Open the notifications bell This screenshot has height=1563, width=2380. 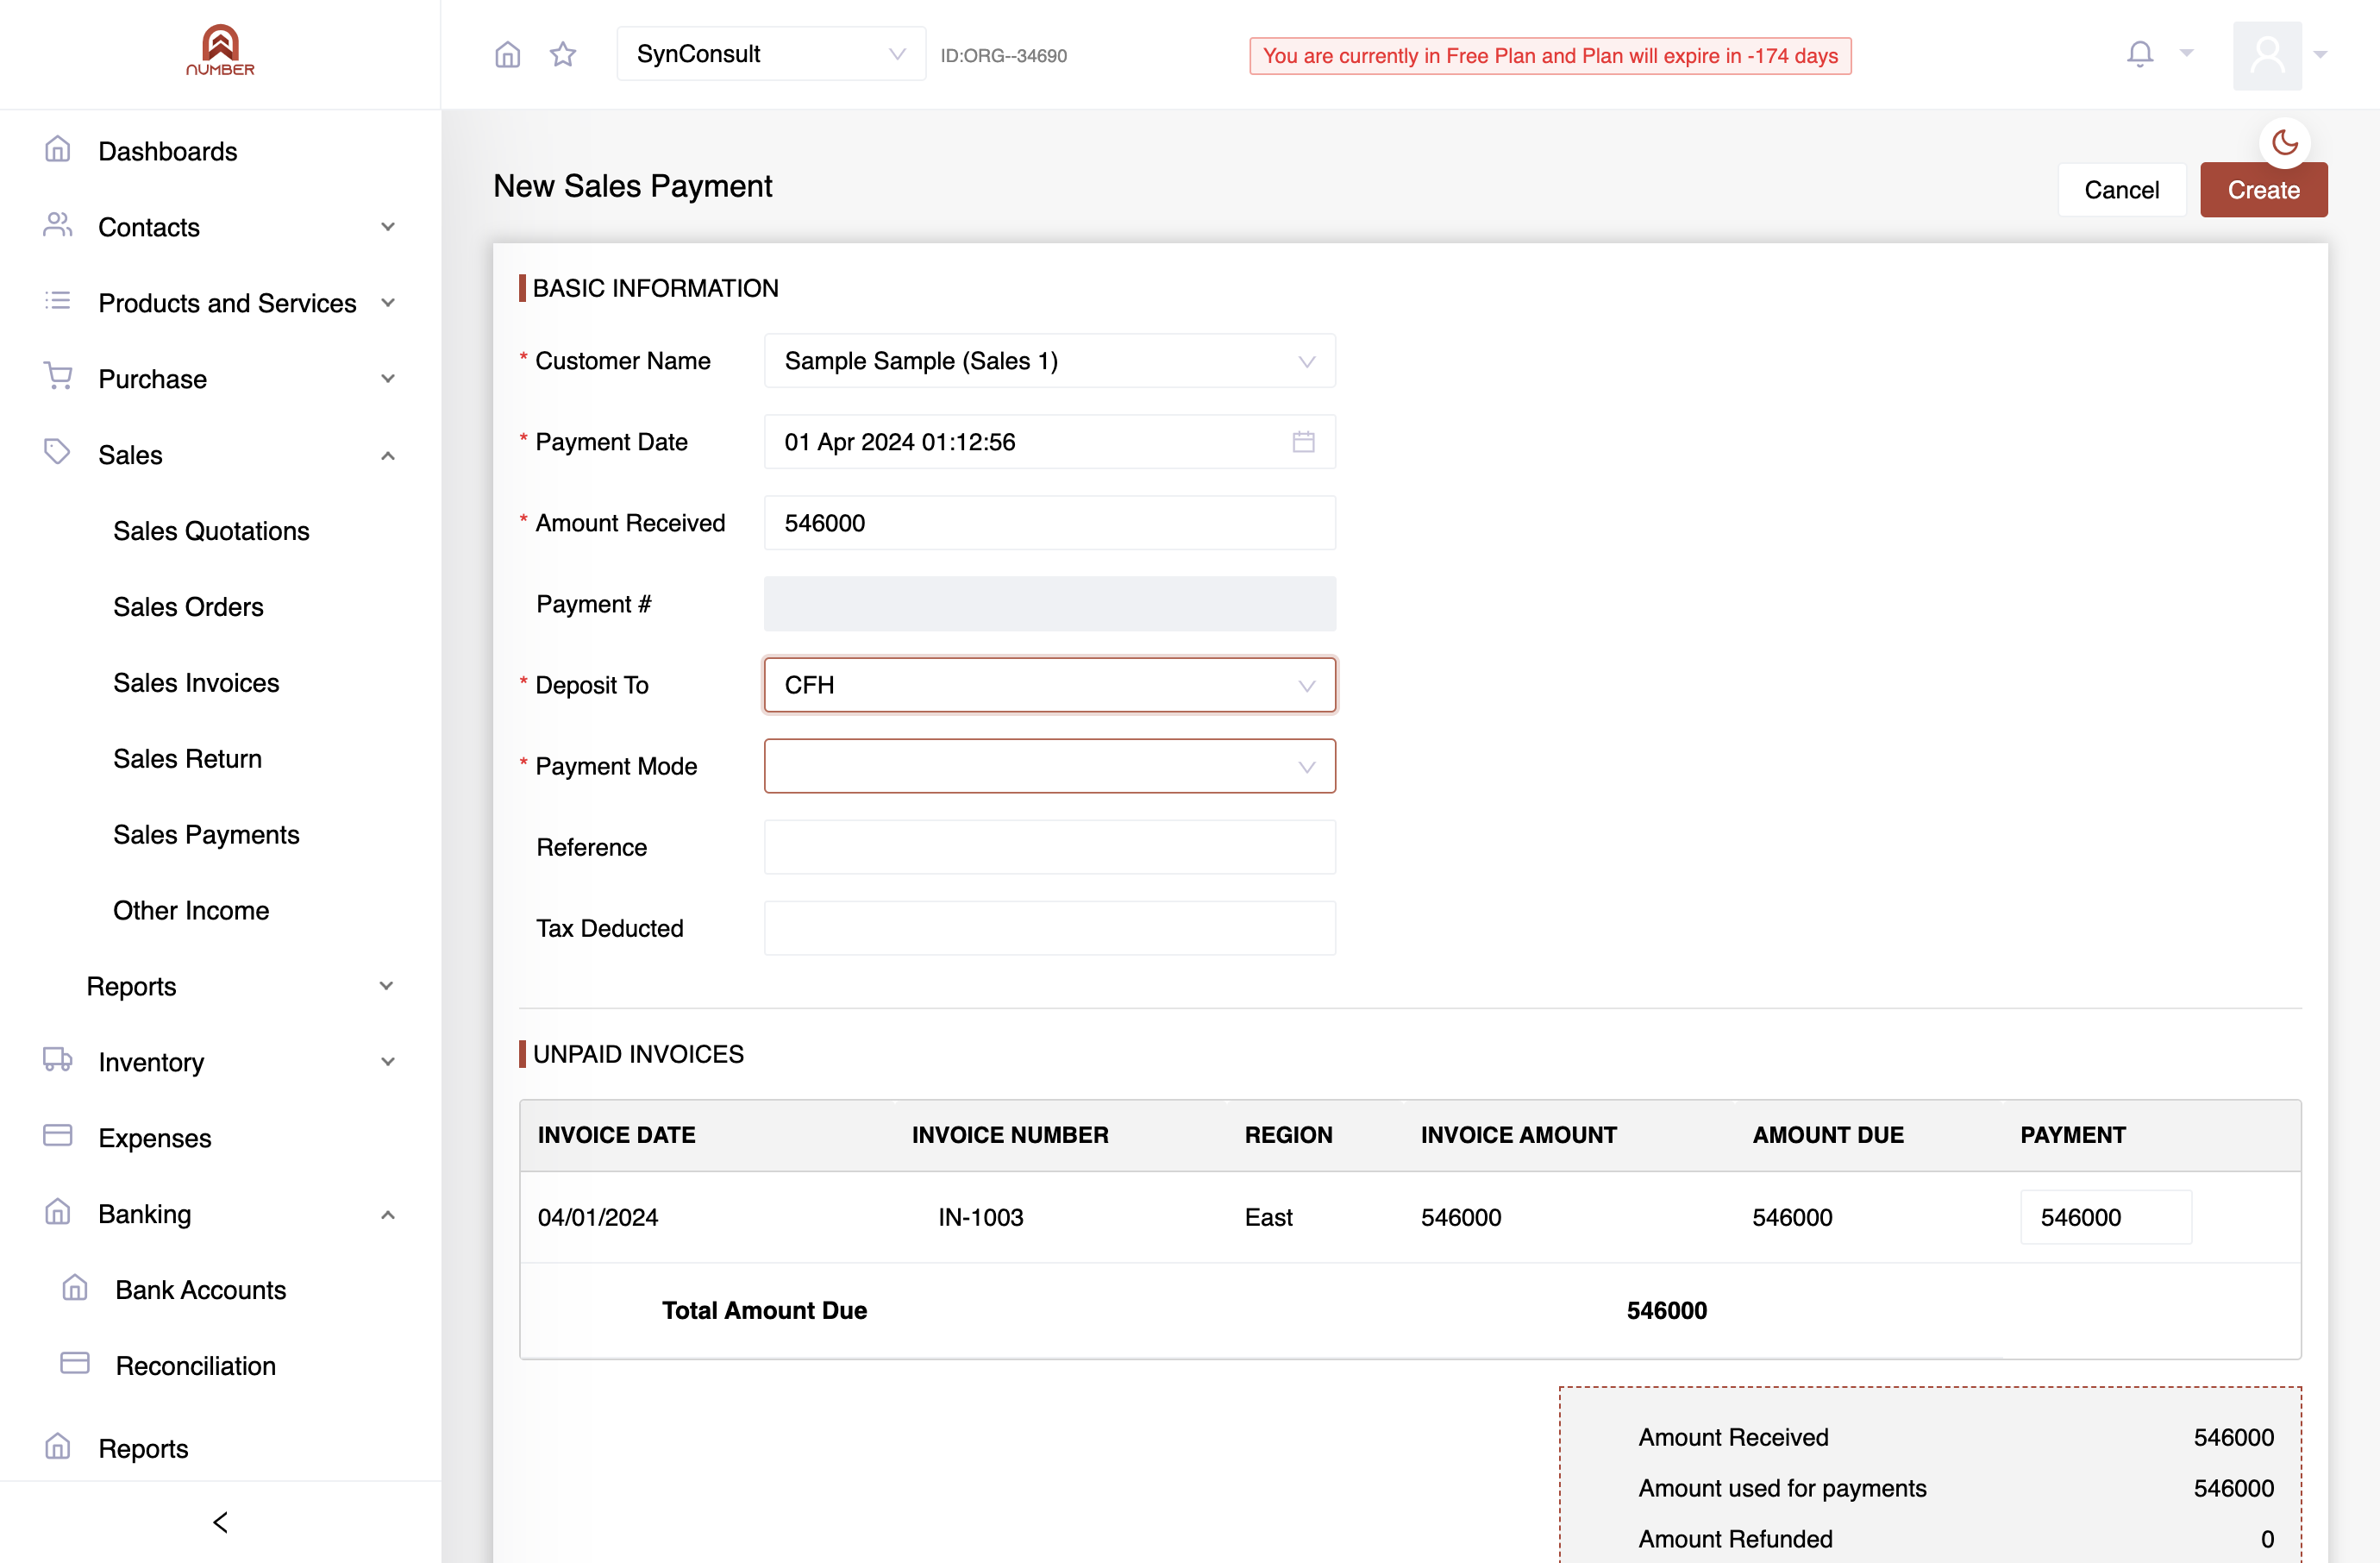2139,54
